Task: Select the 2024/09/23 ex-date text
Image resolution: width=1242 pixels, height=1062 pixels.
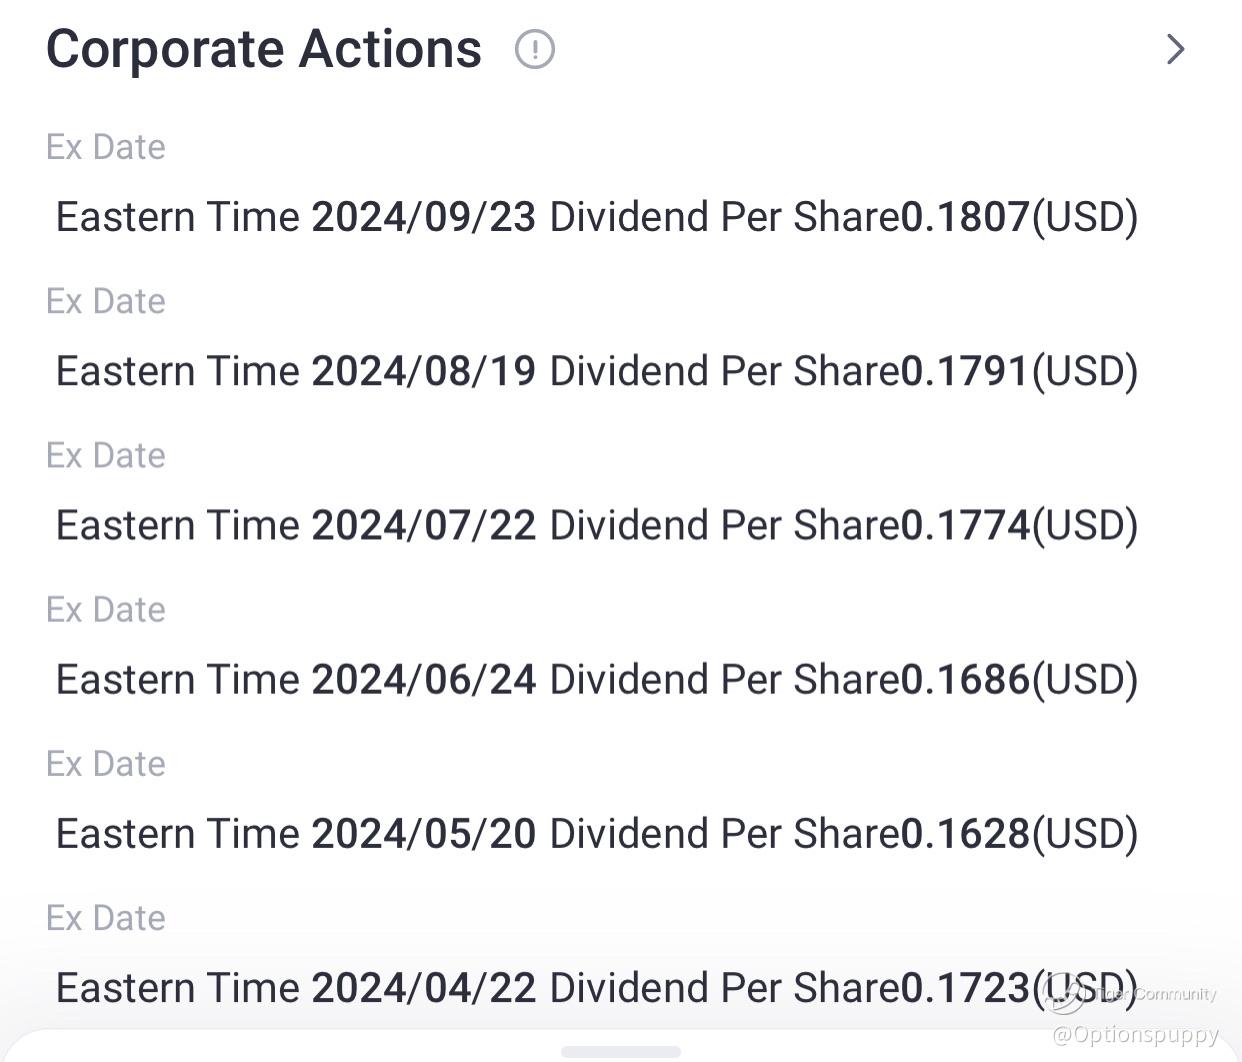Action: 424,217
